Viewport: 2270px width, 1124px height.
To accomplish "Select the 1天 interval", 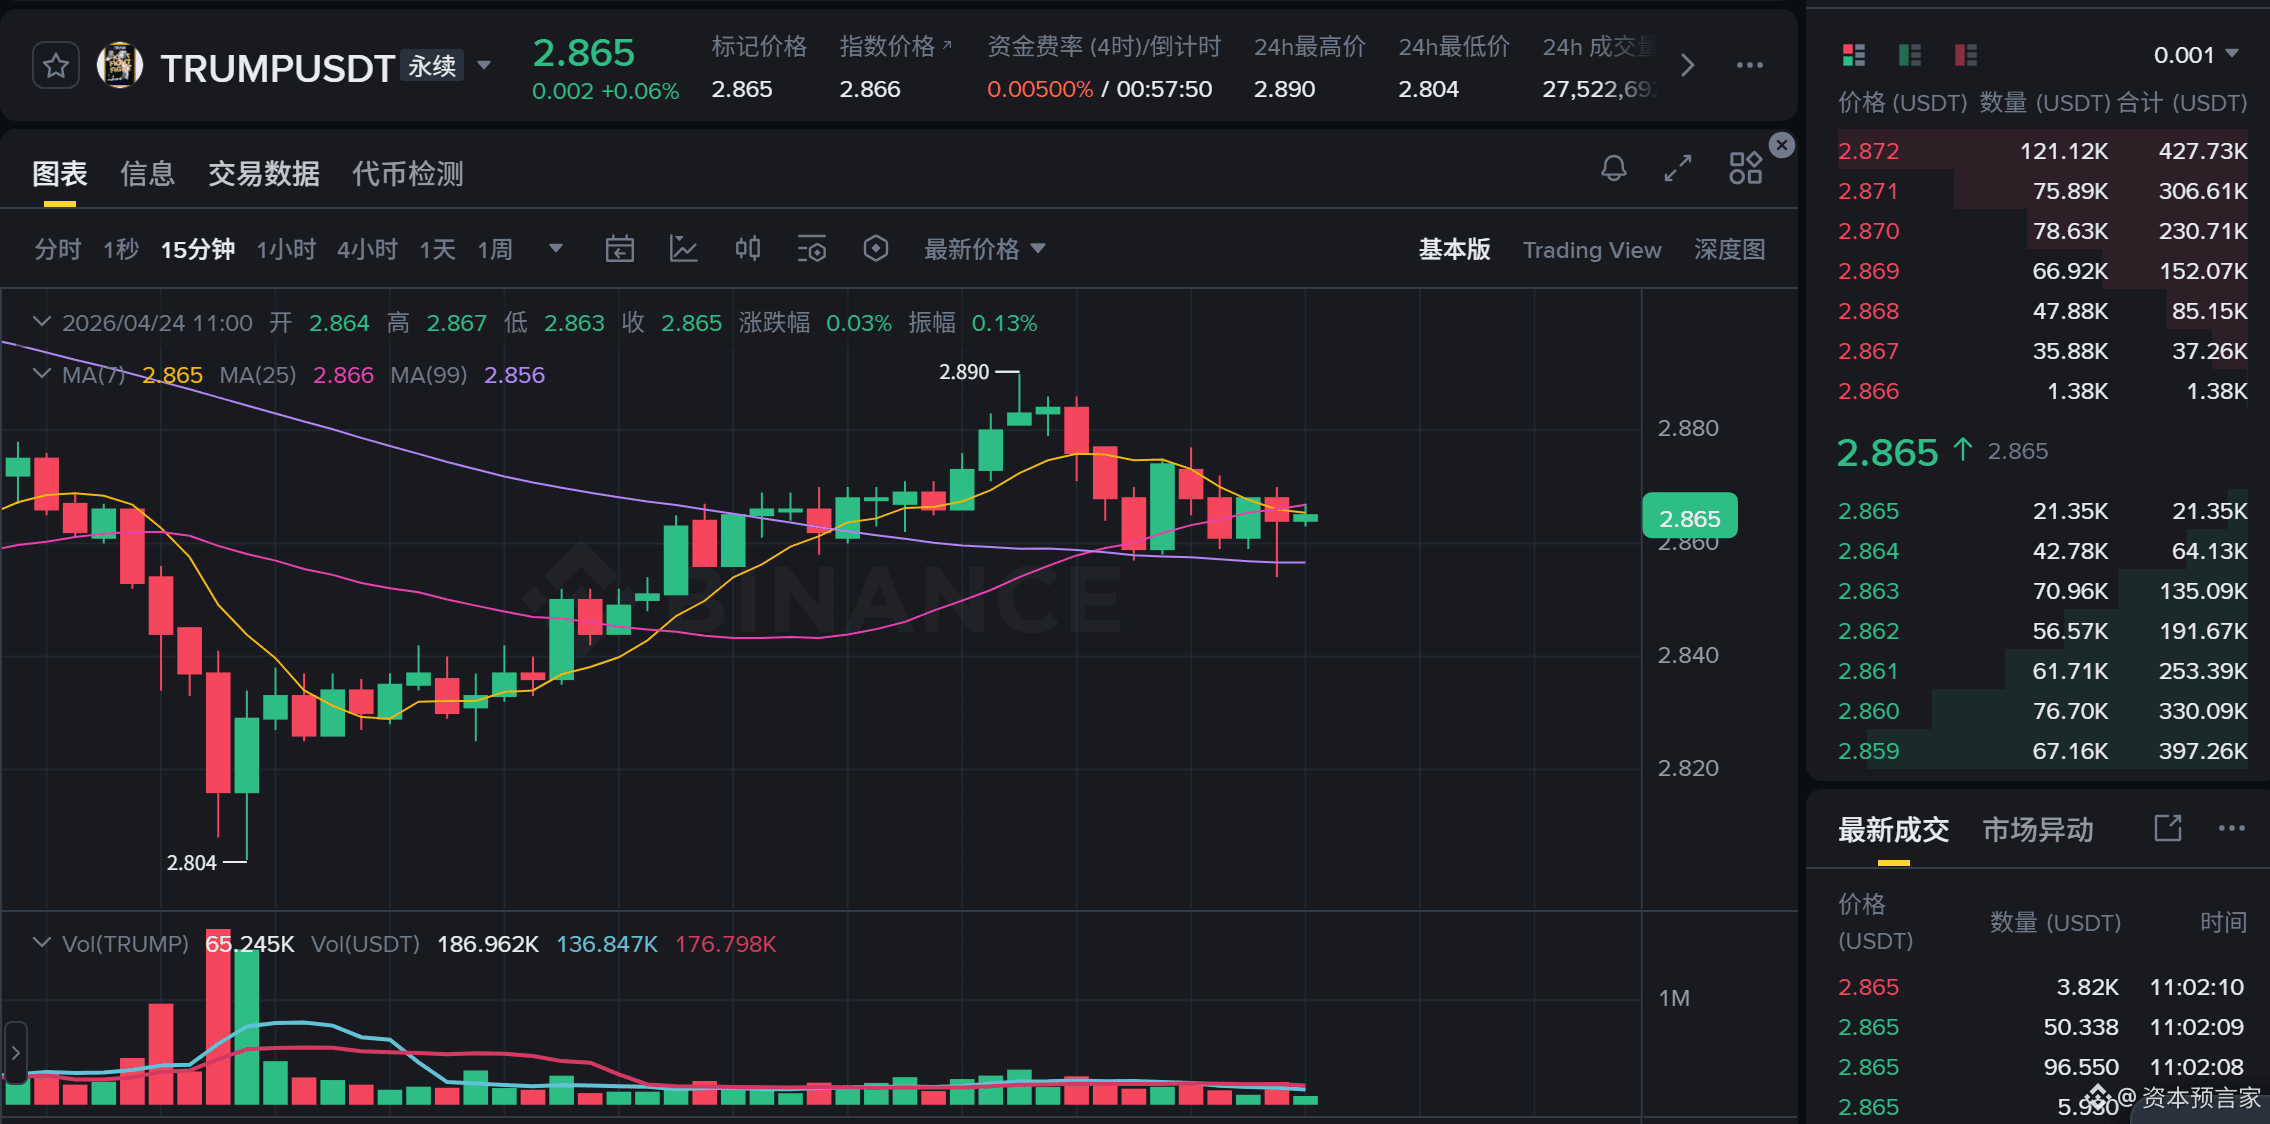I will coord(437,249).
